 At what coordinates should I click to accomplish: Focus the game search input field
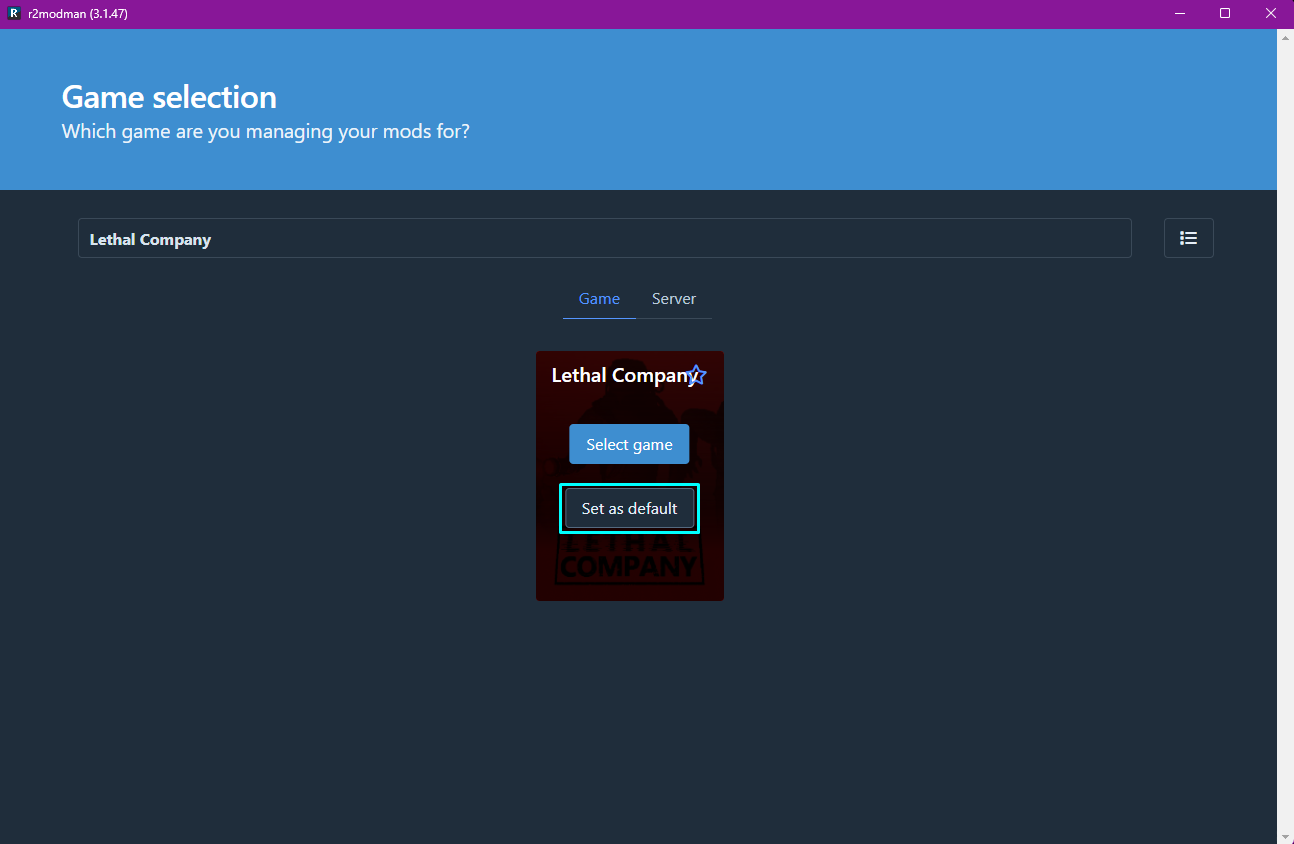point(605,238)
